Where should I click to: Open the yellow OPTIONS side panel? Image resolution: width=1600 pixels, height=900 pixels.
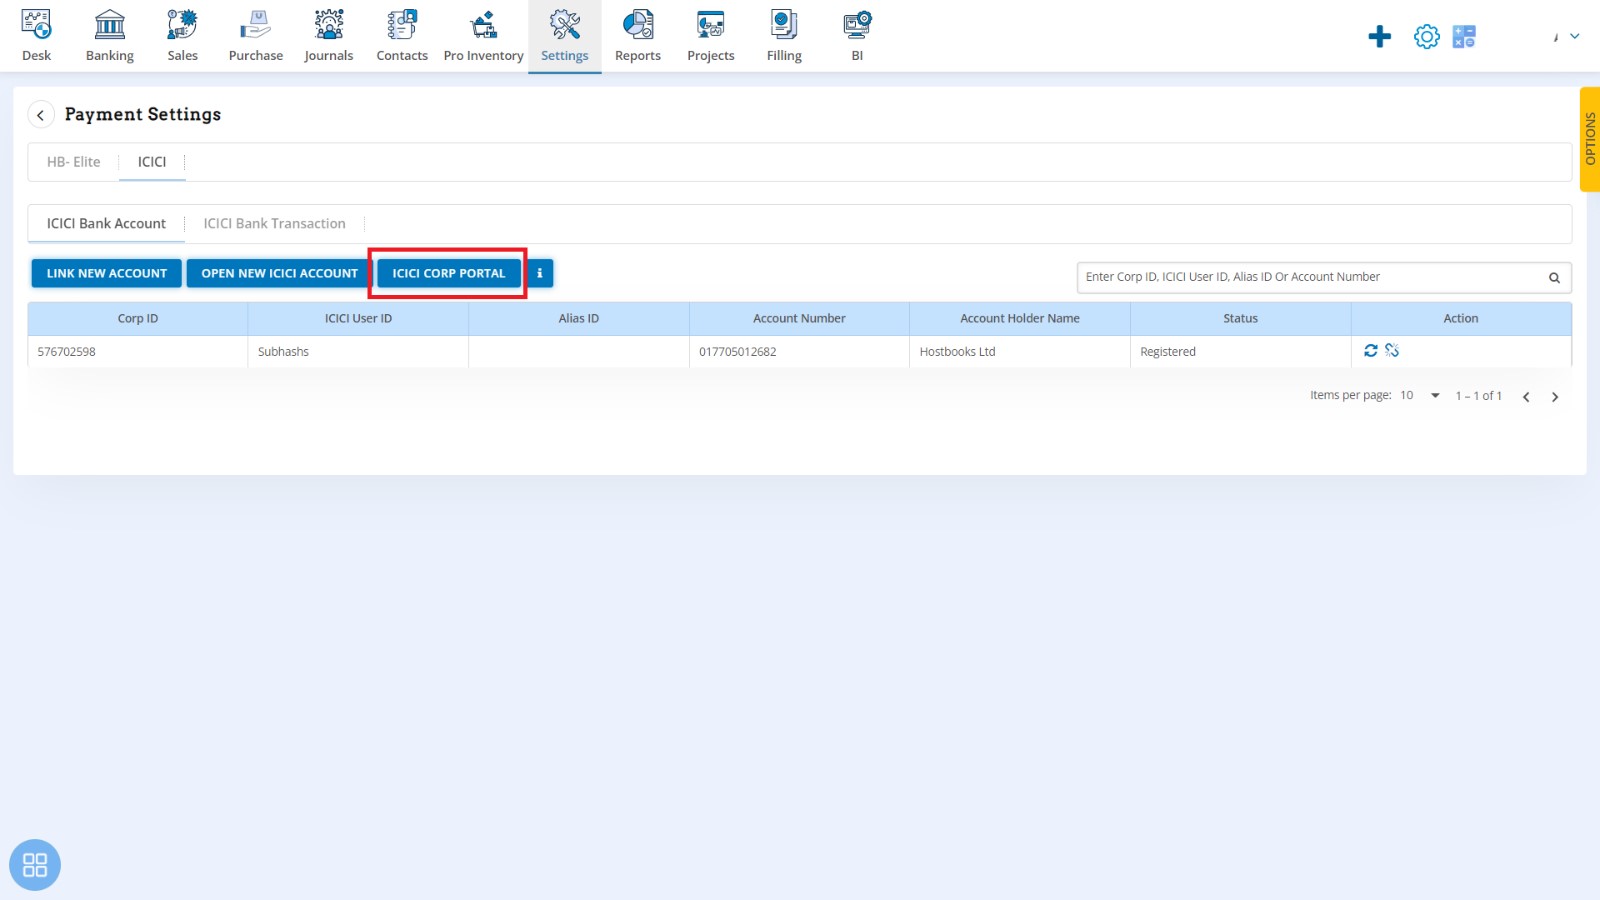[1590, 139]
